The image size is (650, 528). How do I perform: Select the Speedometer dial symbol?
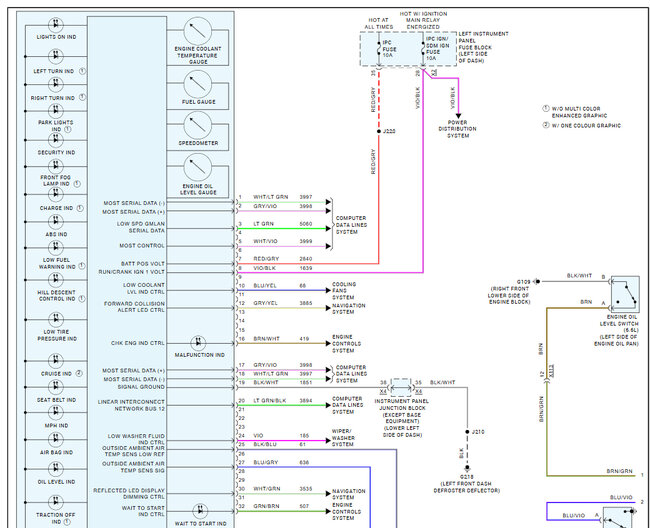(x=198, y=125)
